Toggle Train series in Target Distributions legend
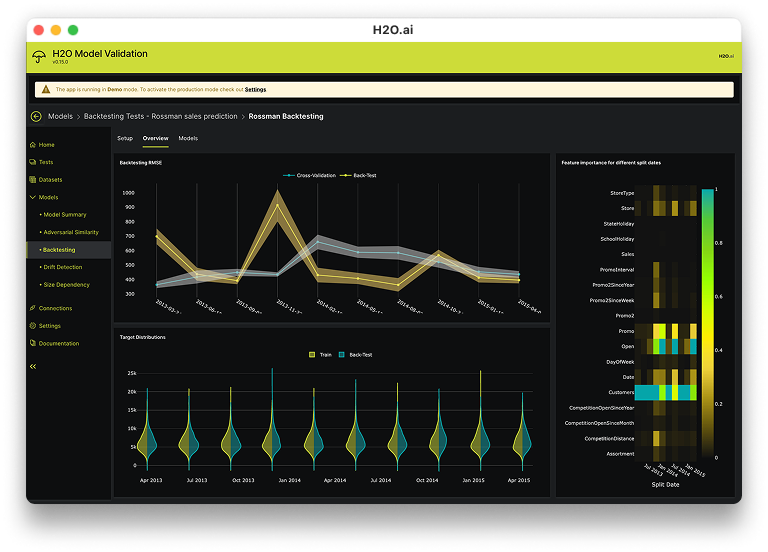 320,355
